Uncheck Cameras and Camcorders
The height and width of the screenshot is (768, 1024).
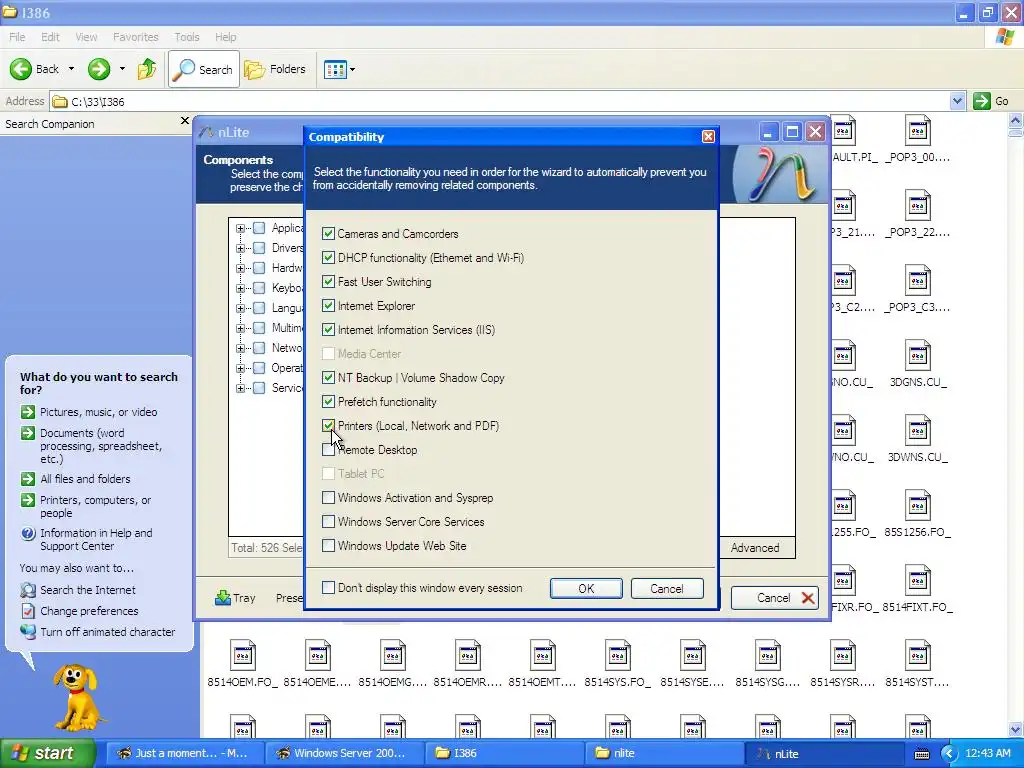click(328, 234)
